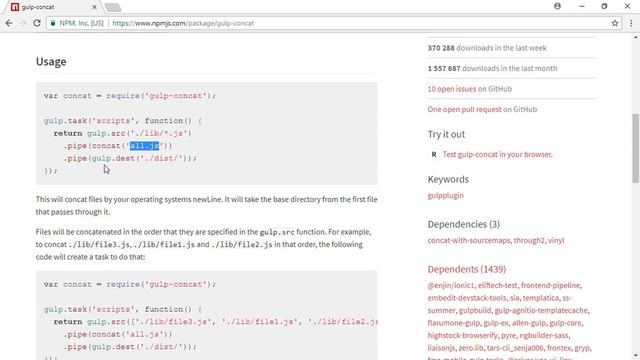This screenshot has width=640, height=360.
Task: Click the R icon beside Try it out
Action: click(434, 154)
